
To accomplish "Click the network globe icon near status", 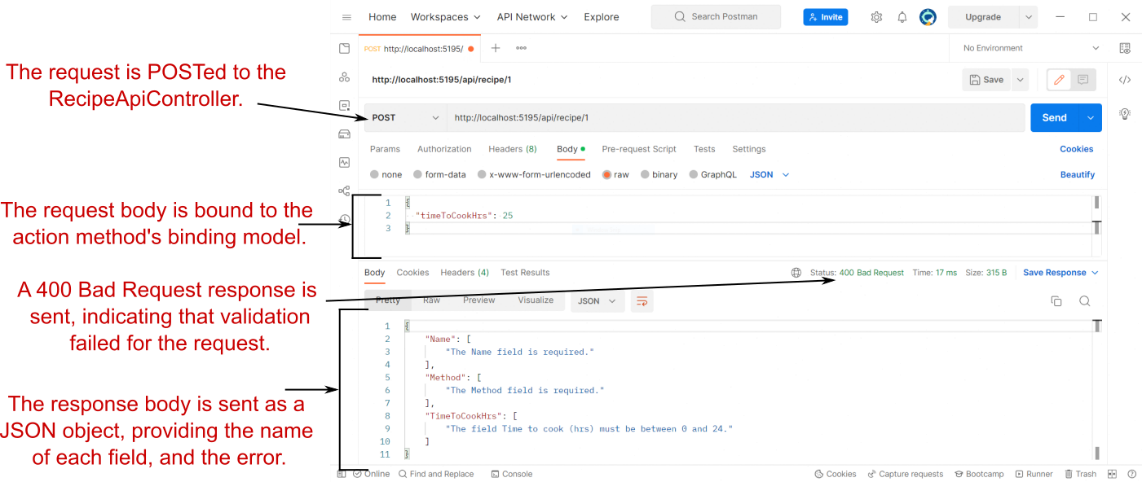I will tap(796, 272).
